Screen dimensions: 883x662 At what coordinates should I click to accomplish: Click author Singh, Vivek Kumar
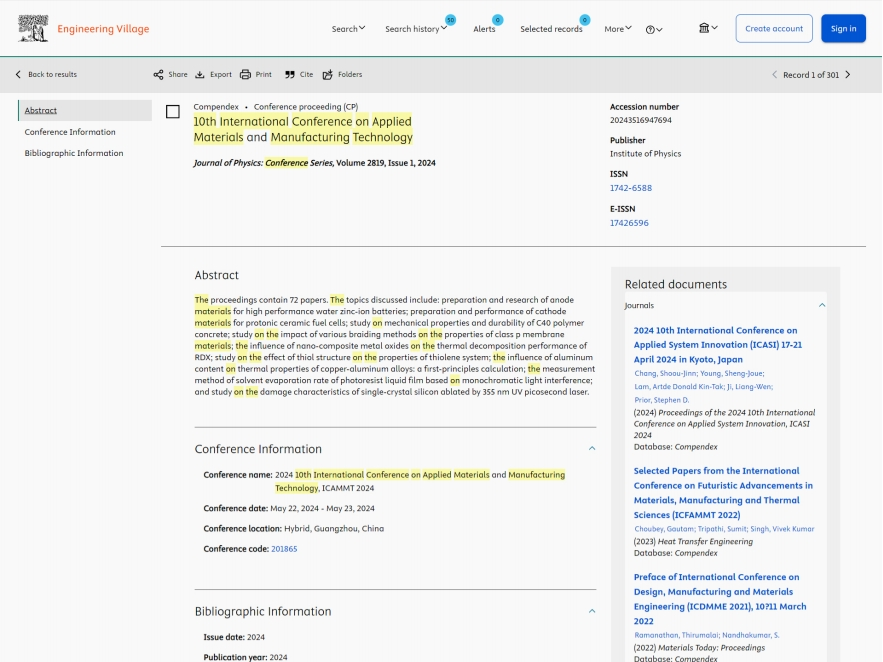click(782, 529)
